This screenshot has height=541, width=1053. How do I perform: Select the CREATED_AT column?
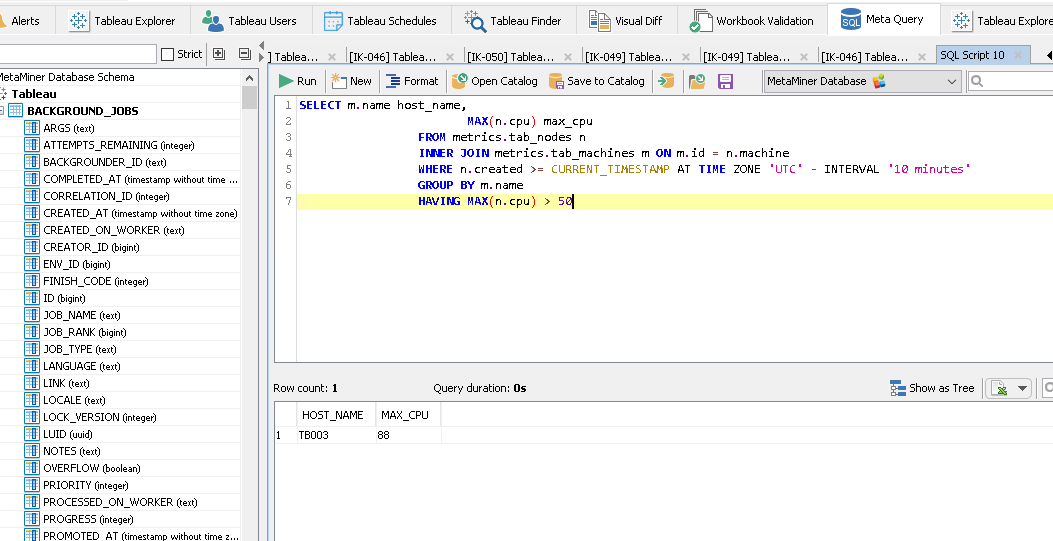[140, 213]
